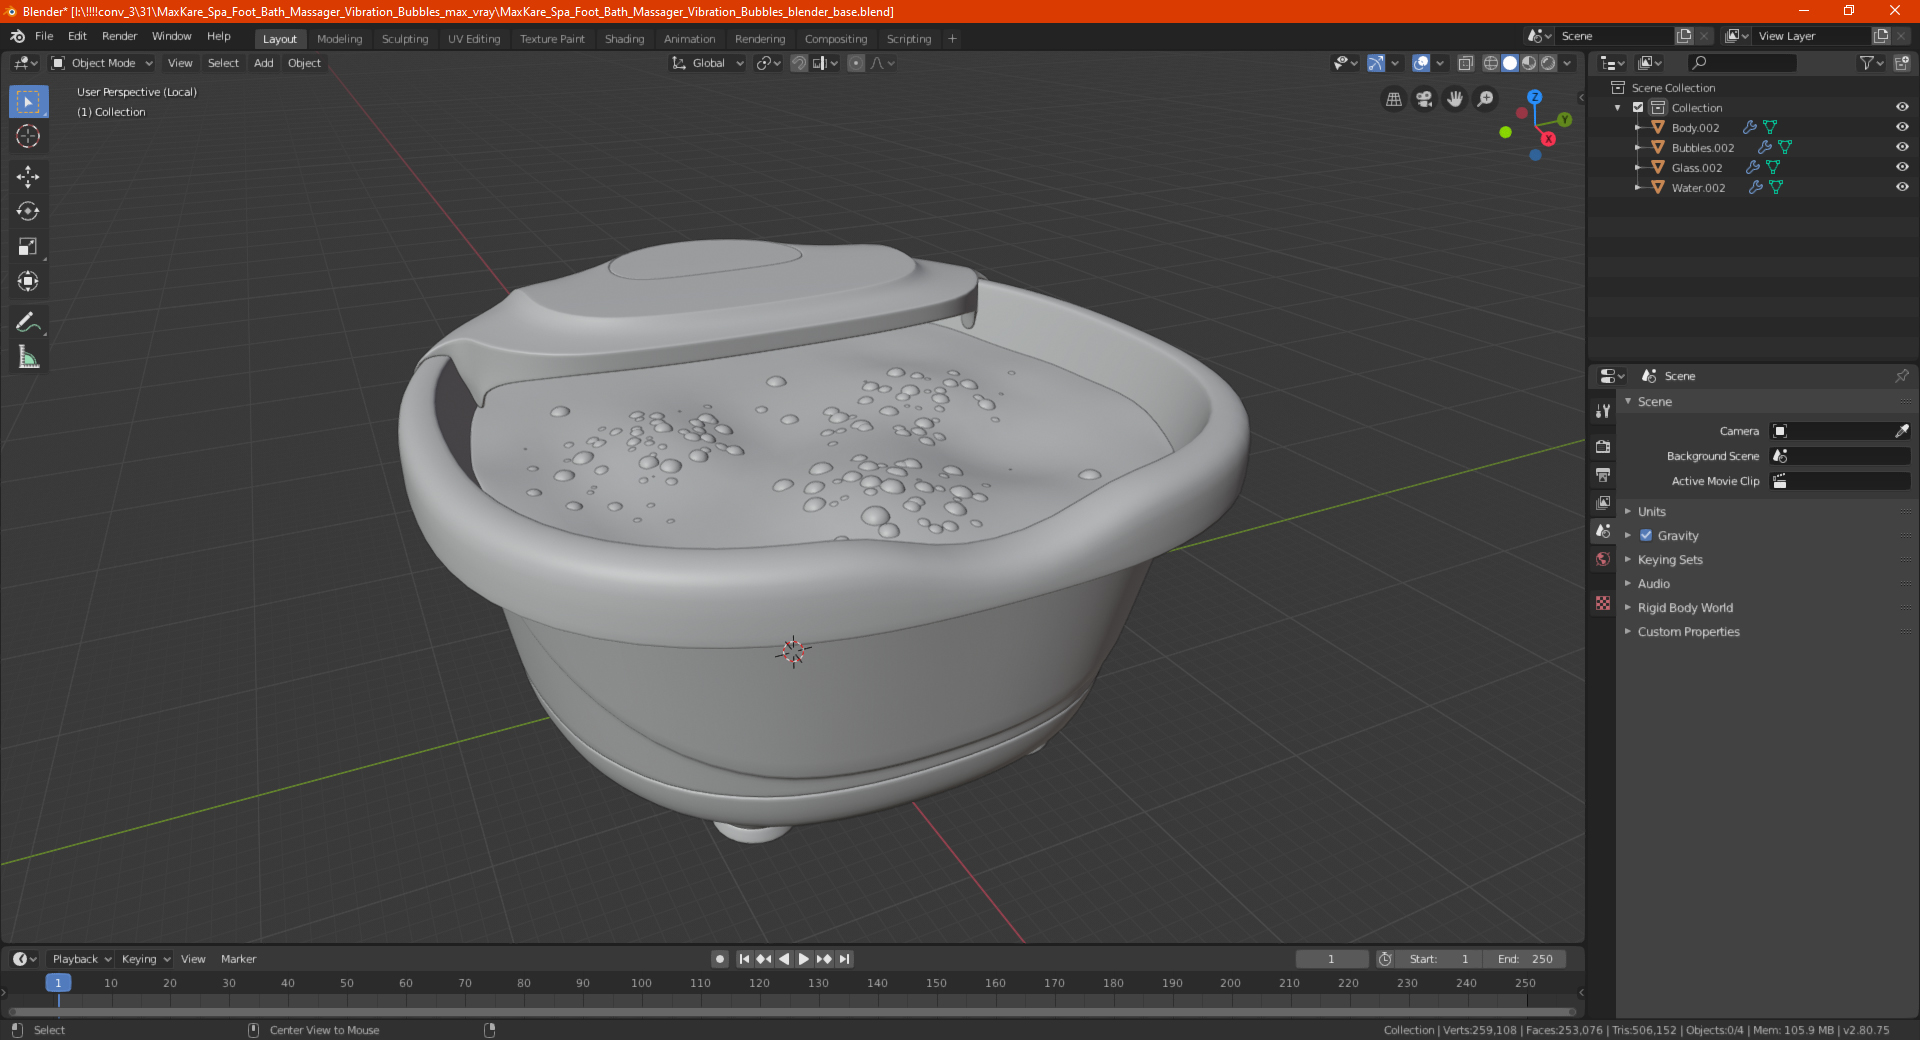
Task: Switch to wireframe viewport shading
Action: point(1490,63)
